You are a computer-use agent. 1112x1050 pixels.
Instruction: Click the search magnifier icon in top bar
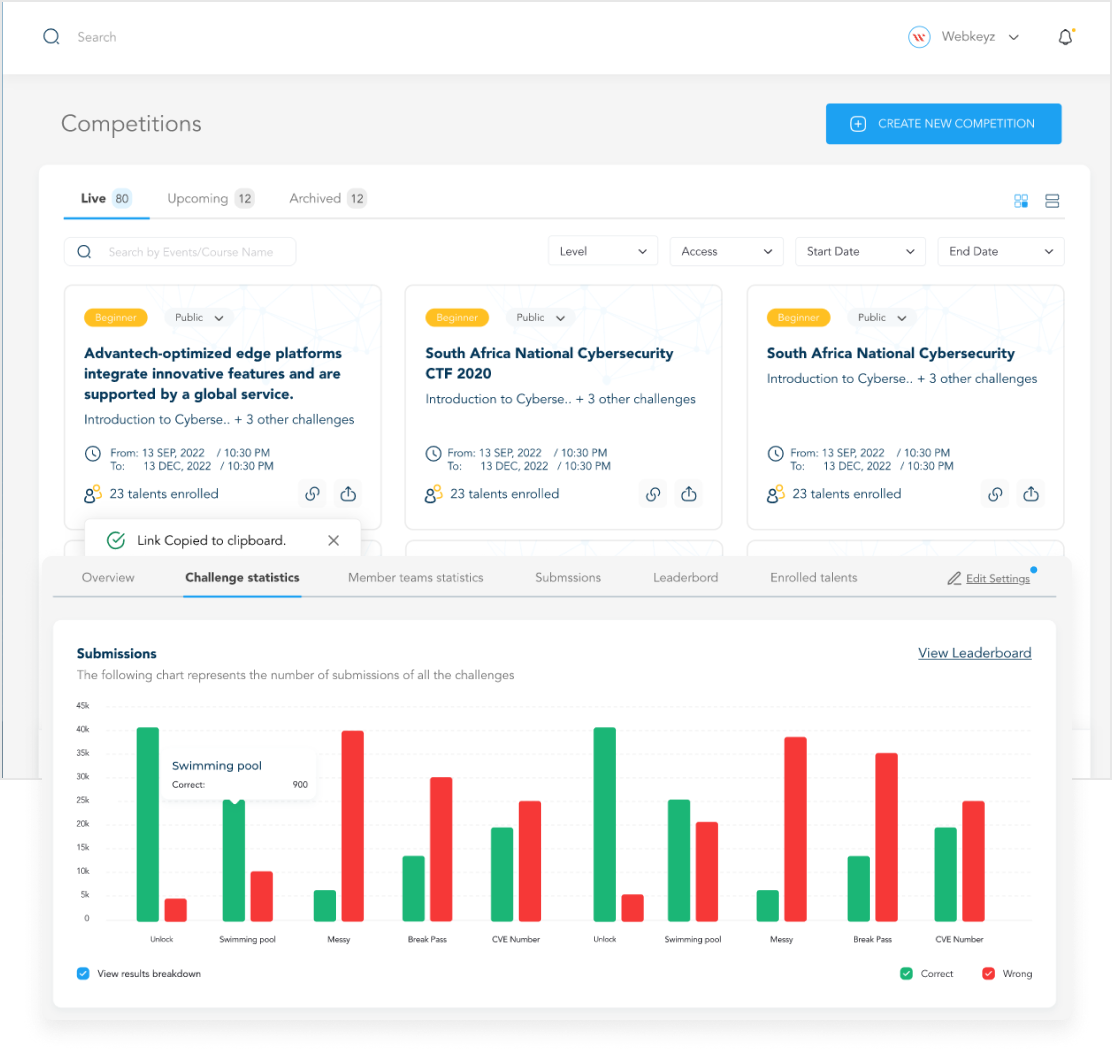(51, 37)
